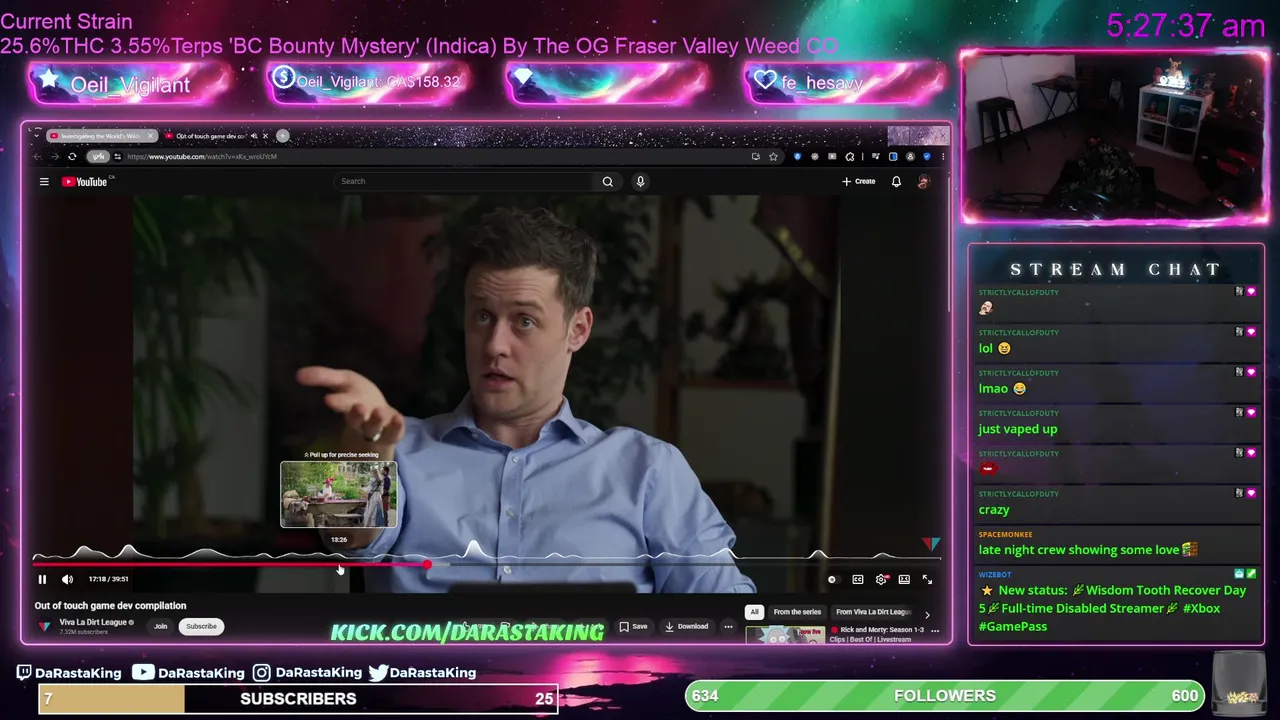Open YouTube hamburger guide menu
The height and width of the screenshot is (720, 1280).
tap(44, 181)
